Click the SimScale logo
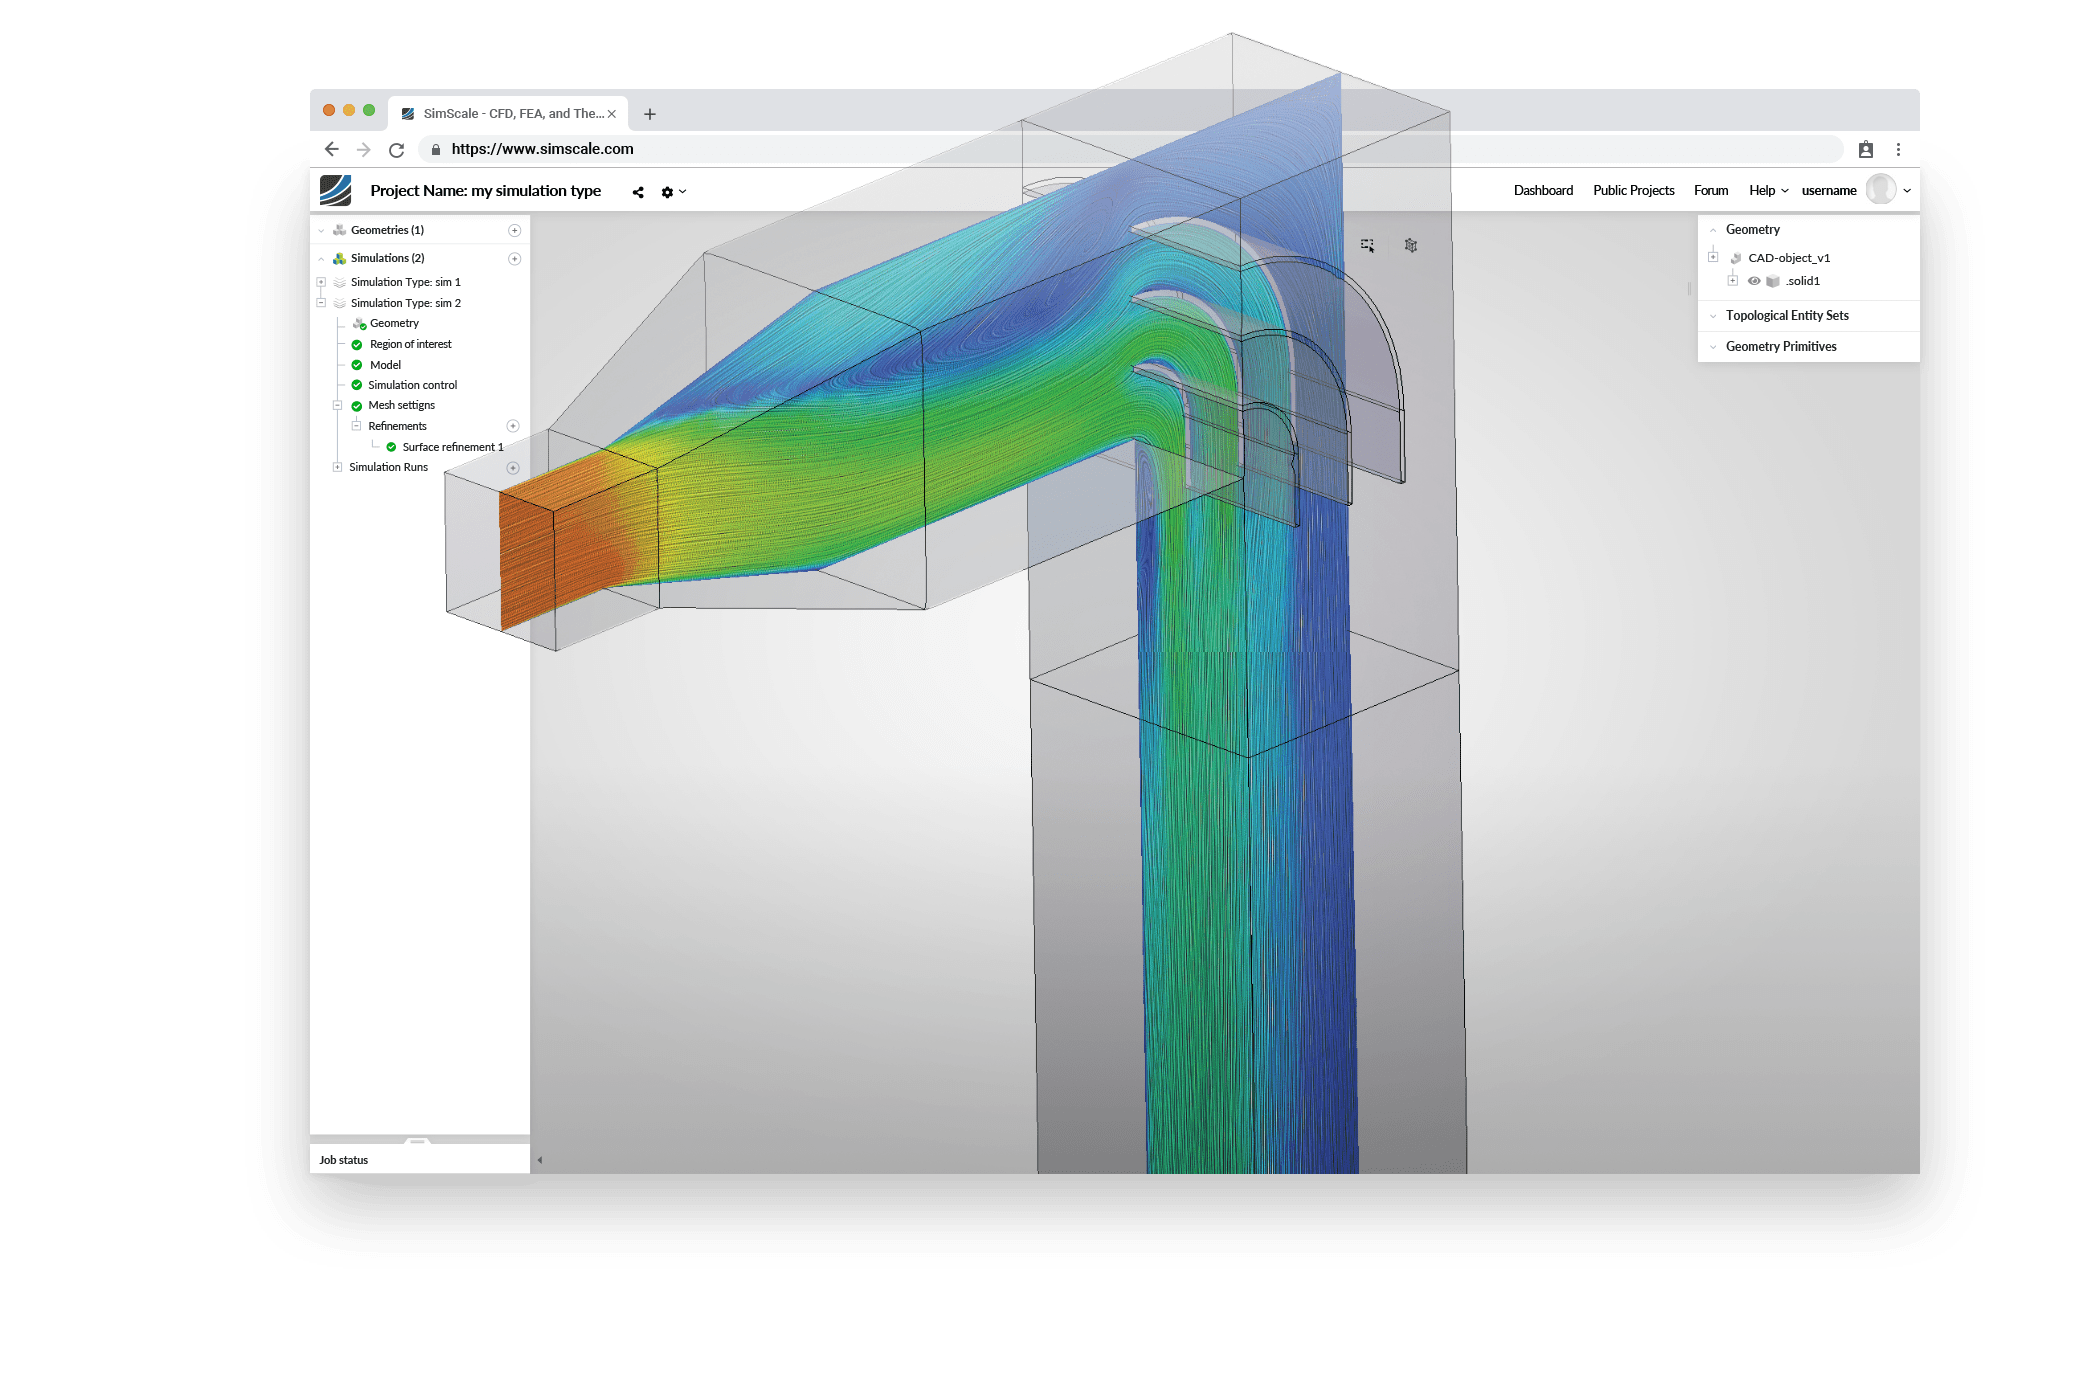Image resolution: width=2093 pixels, height=1391 pixels. click(334, 190)
